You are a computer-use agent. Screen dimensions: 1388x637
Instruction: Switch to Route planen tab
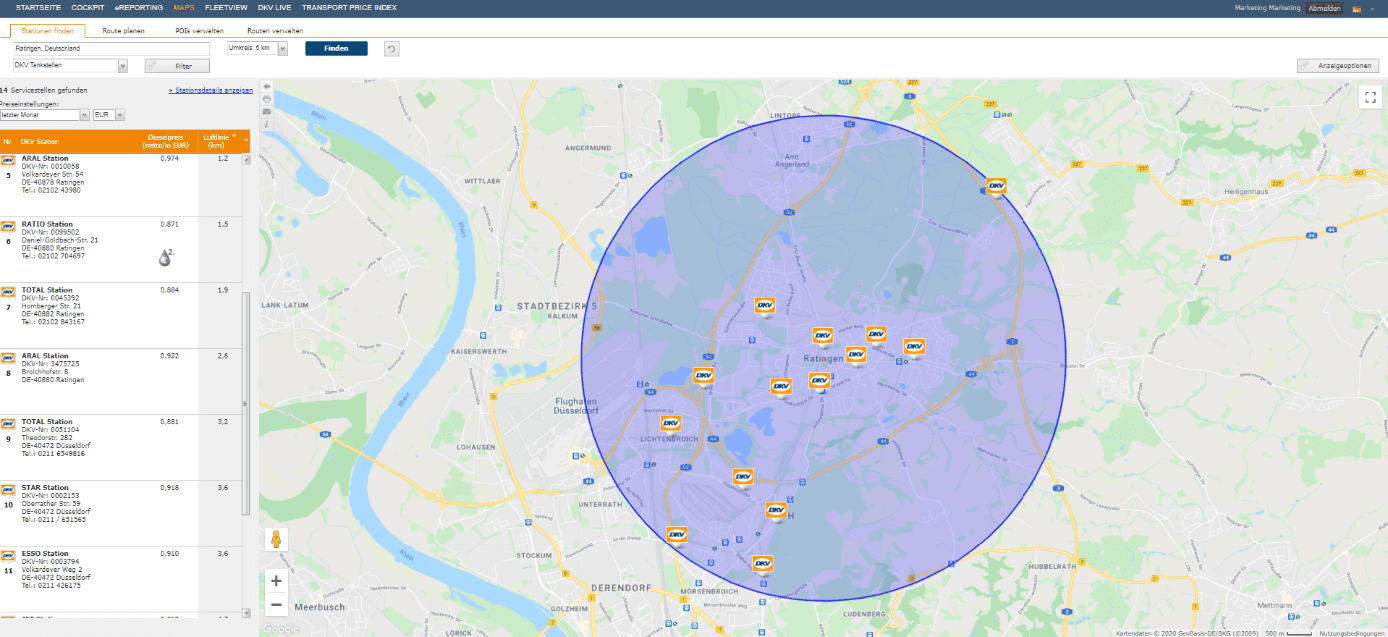pyautogui.click(x=123, y=31)
